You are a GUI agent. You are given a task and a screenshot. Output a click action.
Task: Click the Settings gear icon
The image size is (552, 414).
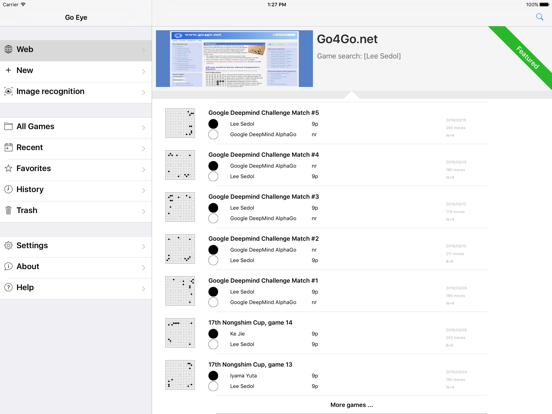[8, 245]
